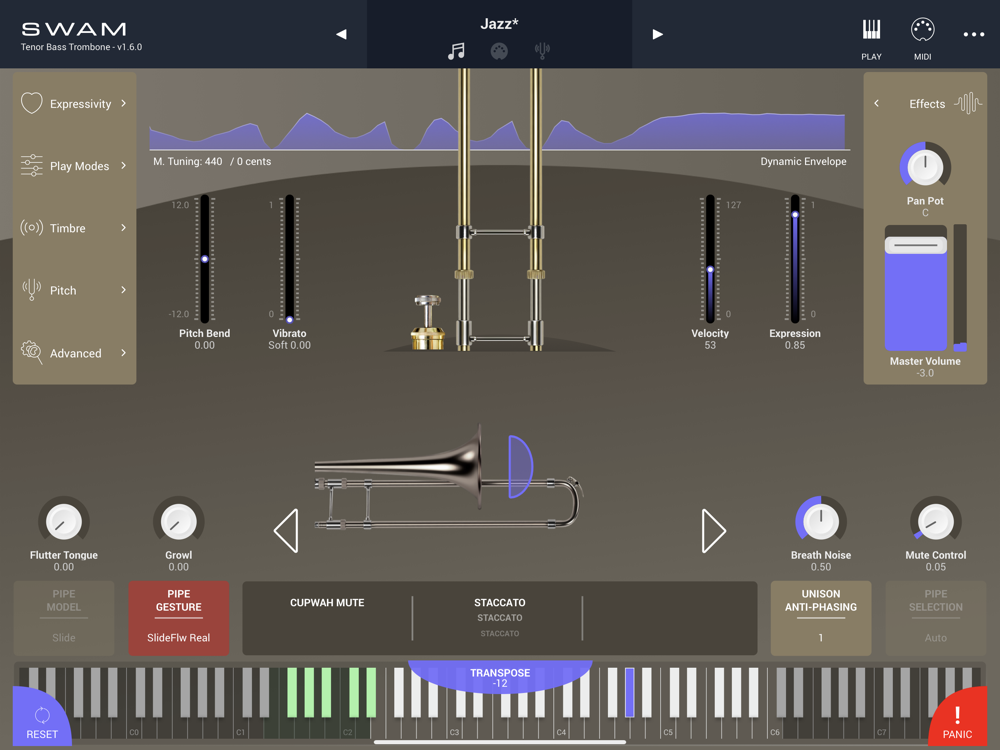Click the Pitch Bend slider handle
Screen dimensions: 1000x750
tap(205, 259)
